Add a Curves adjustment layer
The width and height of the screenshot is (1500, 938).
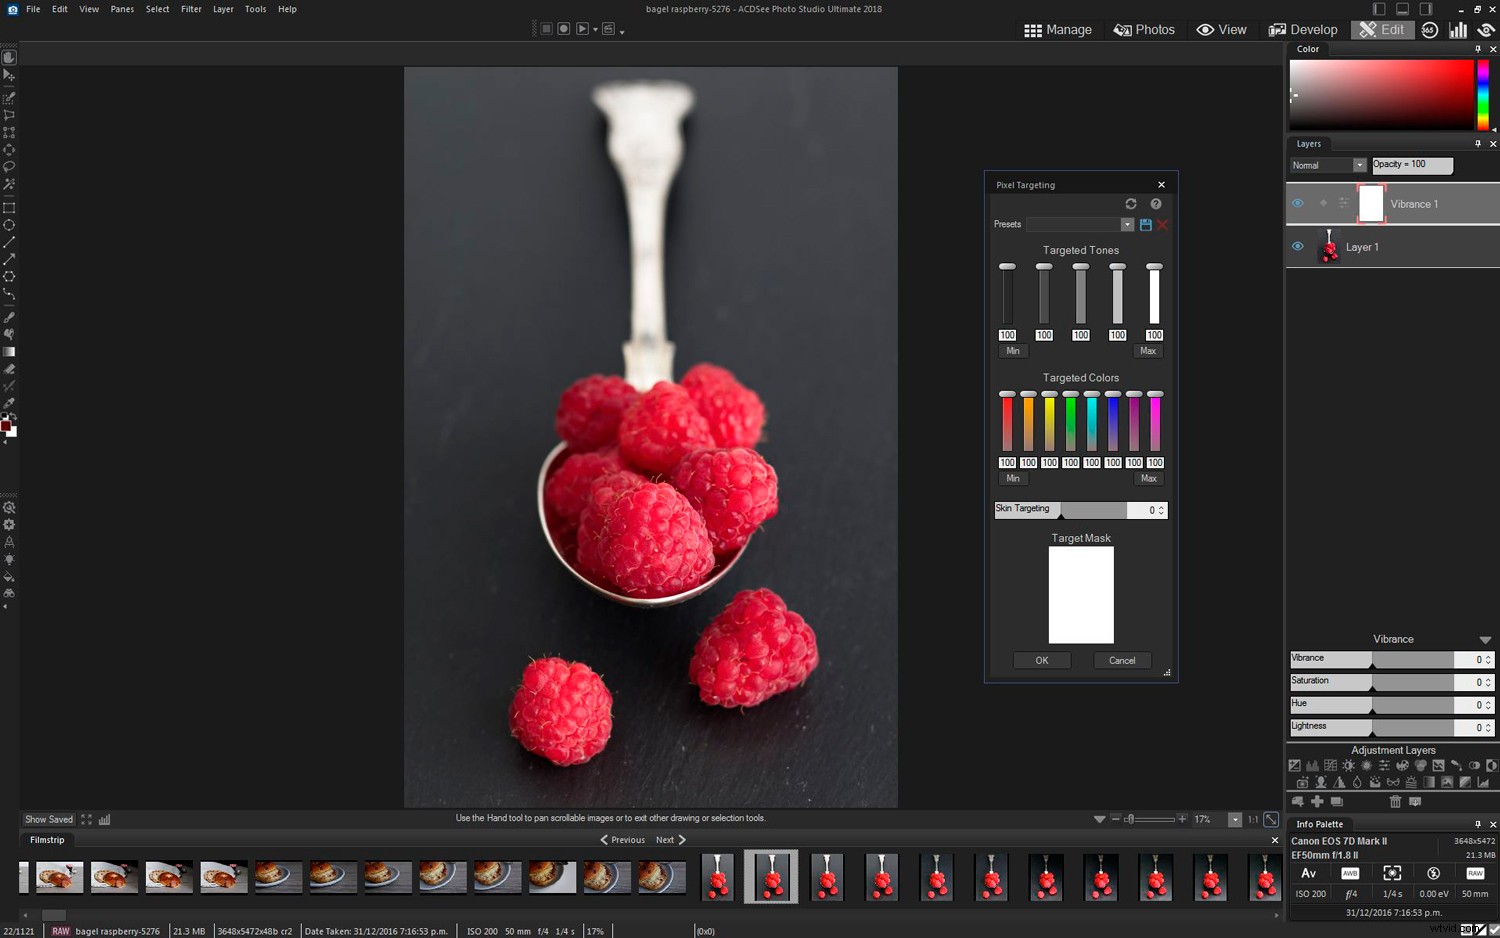click(1330, 766)
